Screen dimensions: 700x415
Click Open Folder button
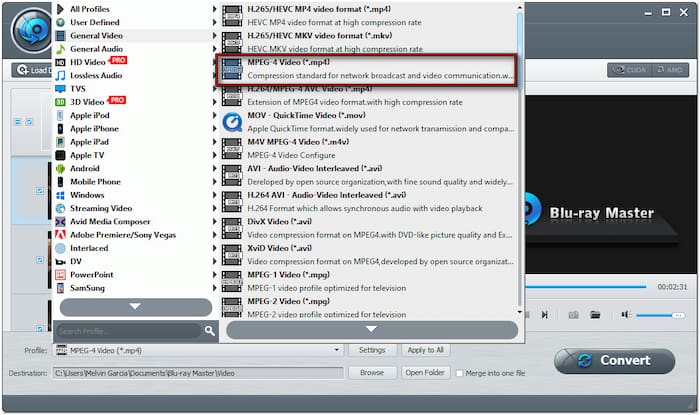425,373
